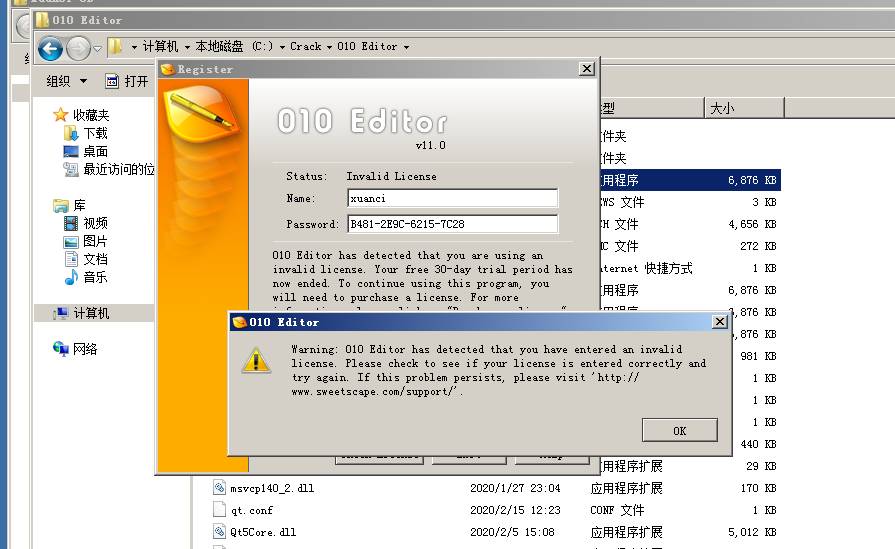Click the 图片 picture icon

click(71, 241)
